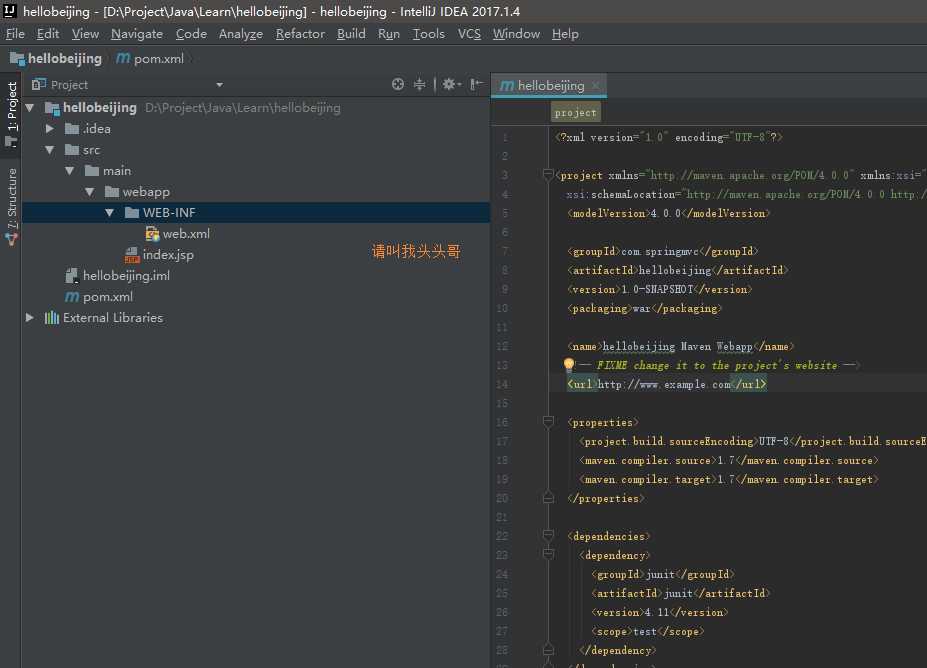Screen dimensions: 927x668
Task: Click the hellobeijing root module icon in tree
Action: (x=52, y=108)
